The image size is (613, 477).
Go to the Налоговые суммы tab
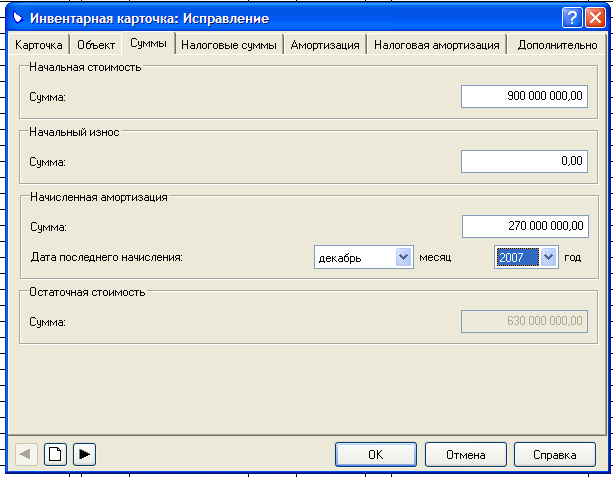point(229,45)
